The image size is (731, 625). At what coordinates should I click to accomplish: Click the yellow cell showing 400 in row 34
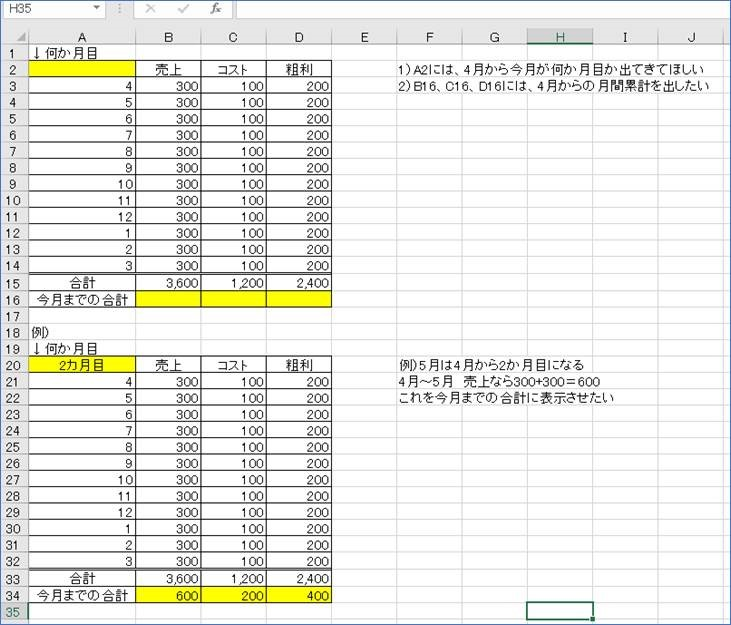tap(299, 595)
